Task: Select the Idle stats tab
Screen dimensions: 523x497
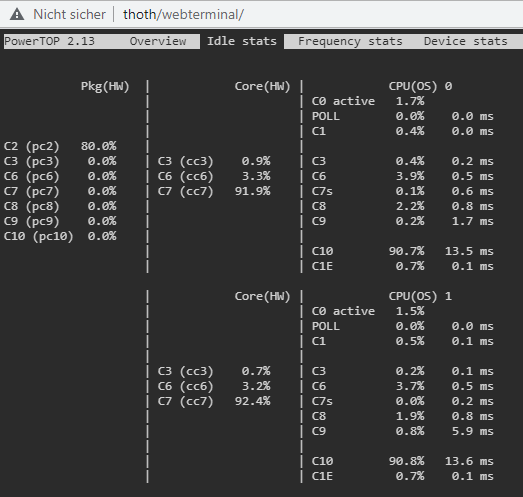Action: tap(242, 41)
